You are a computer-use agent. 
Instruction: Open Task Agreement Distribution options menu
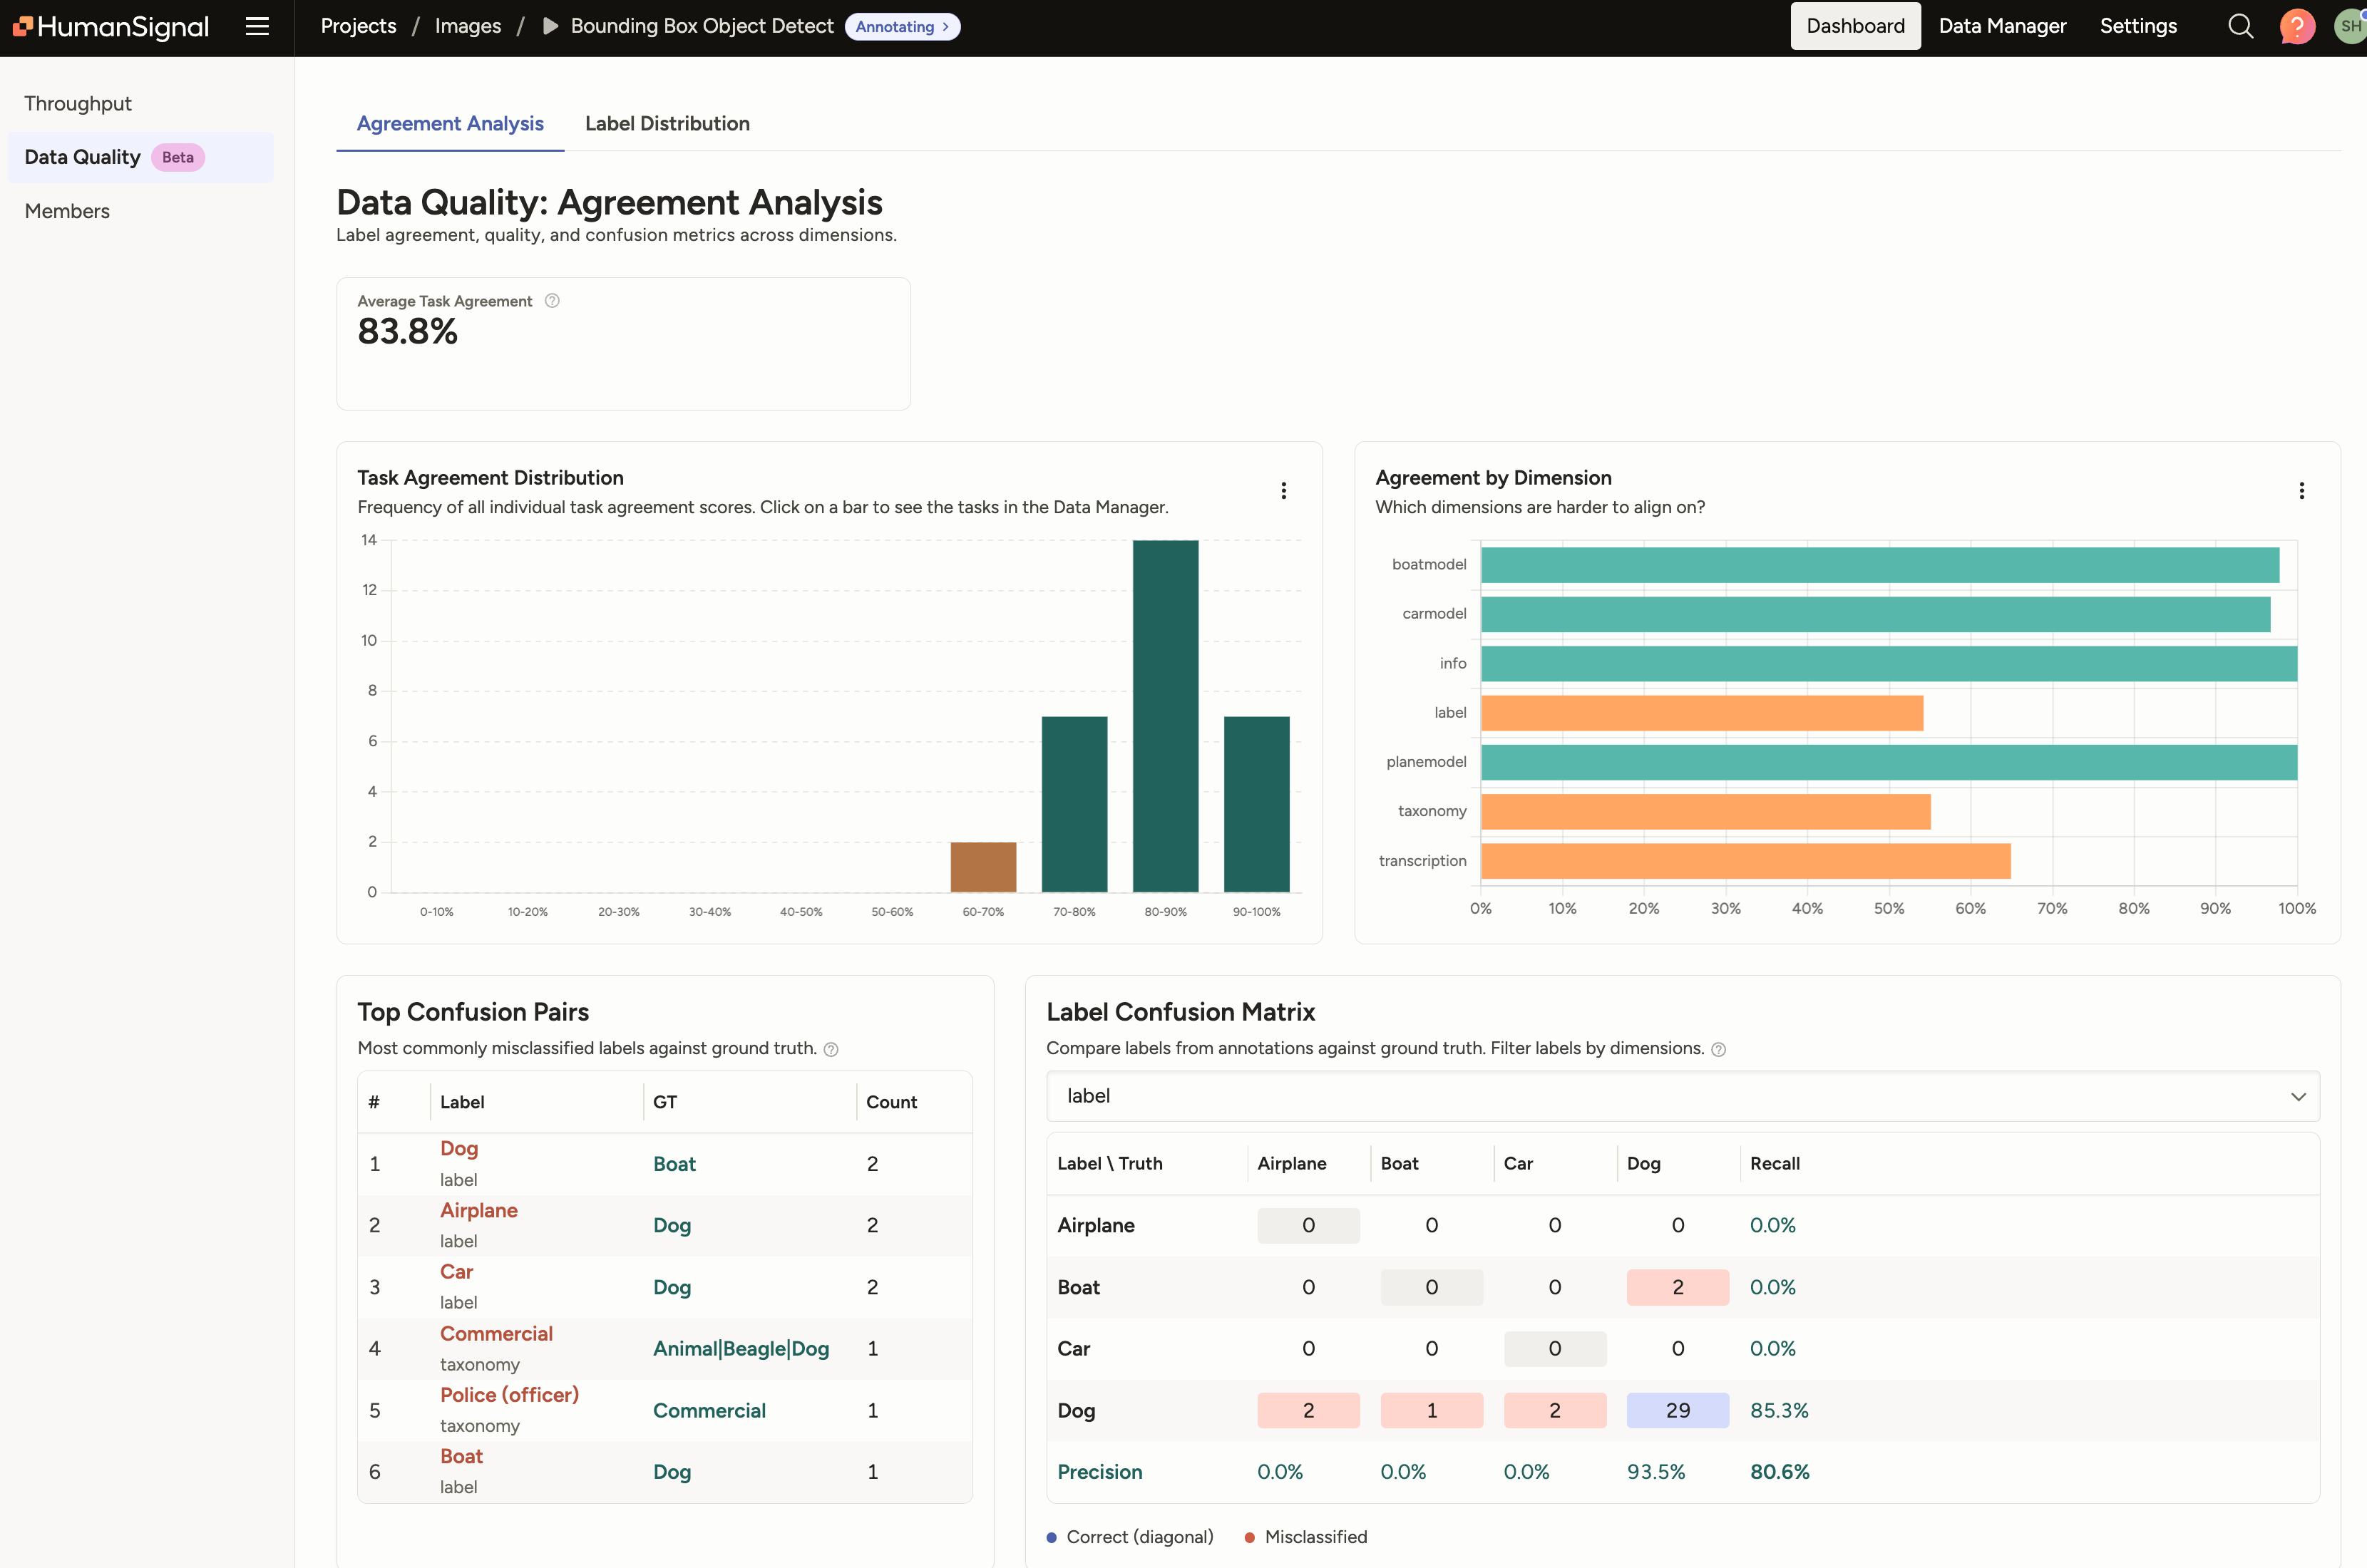click(x=1284, y=491)
